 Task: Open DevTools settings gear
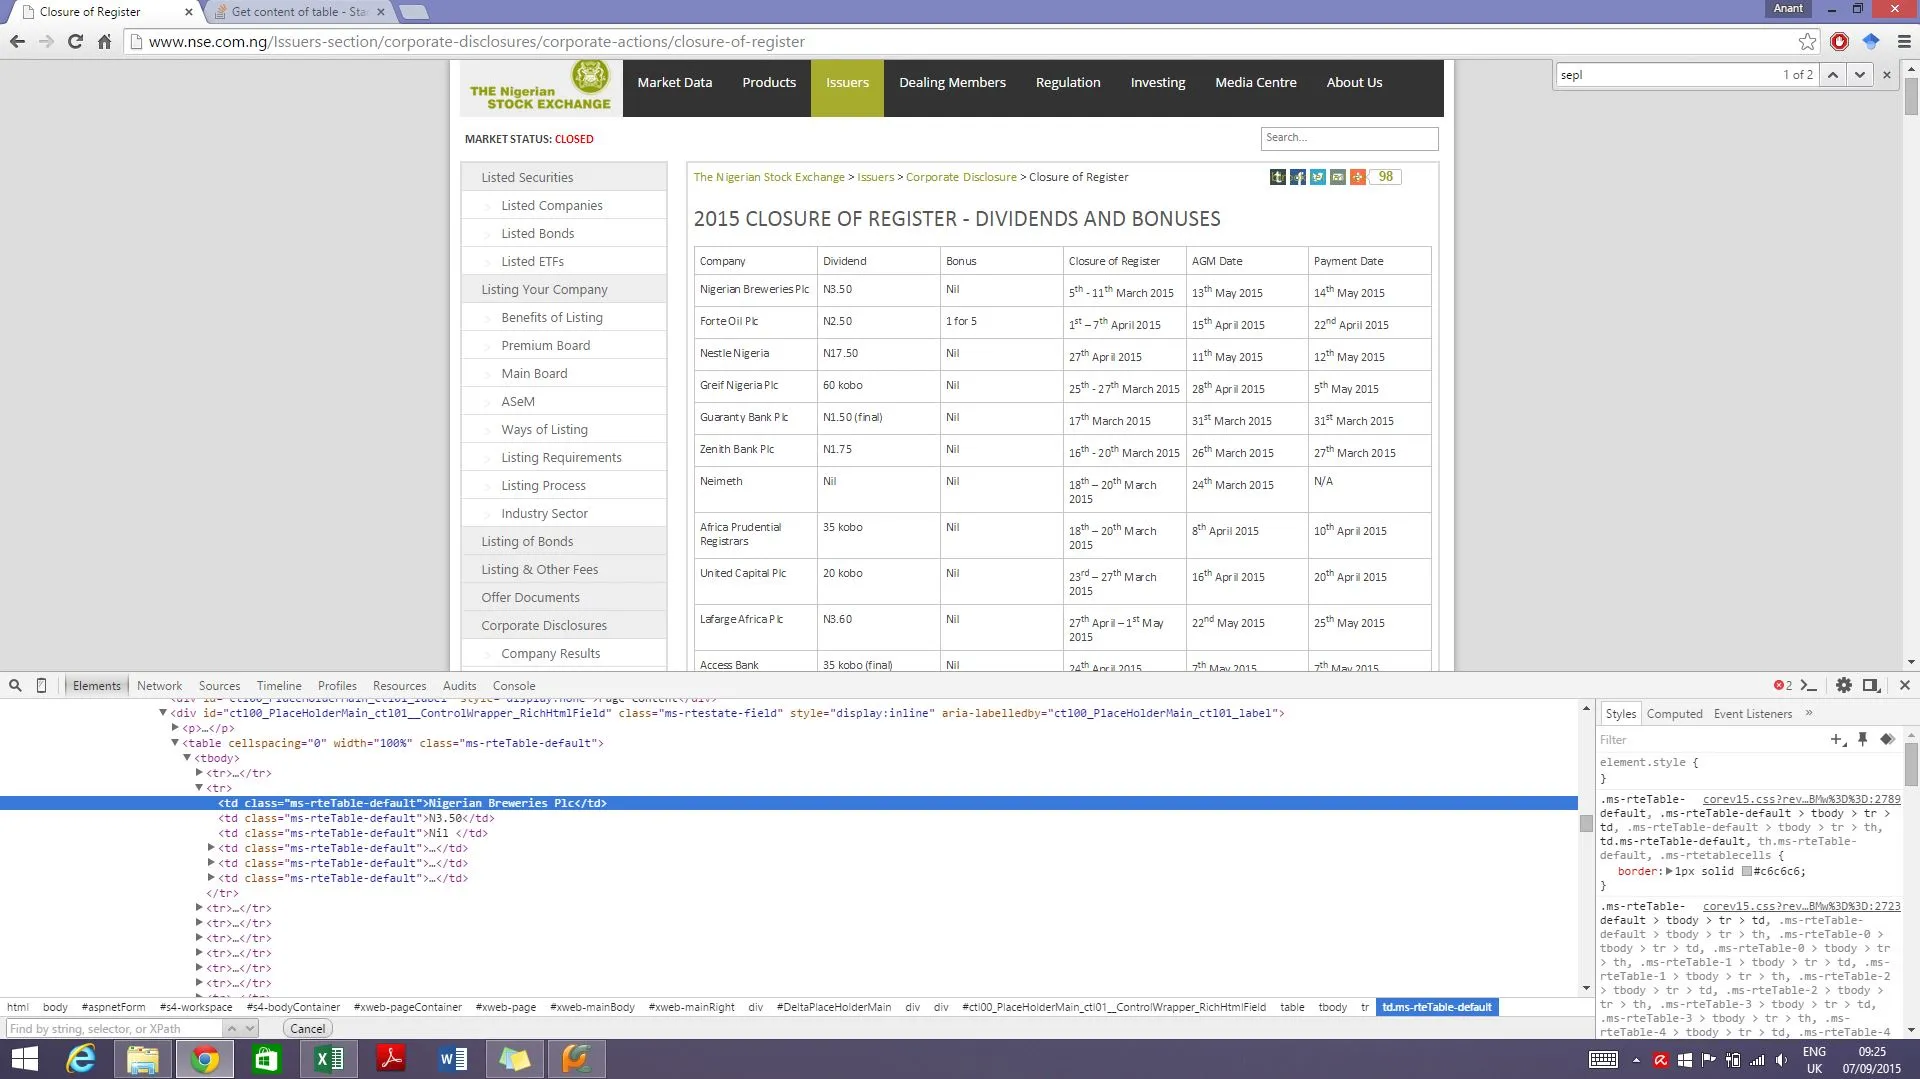pyautogui.click(x=1844, y=685)
